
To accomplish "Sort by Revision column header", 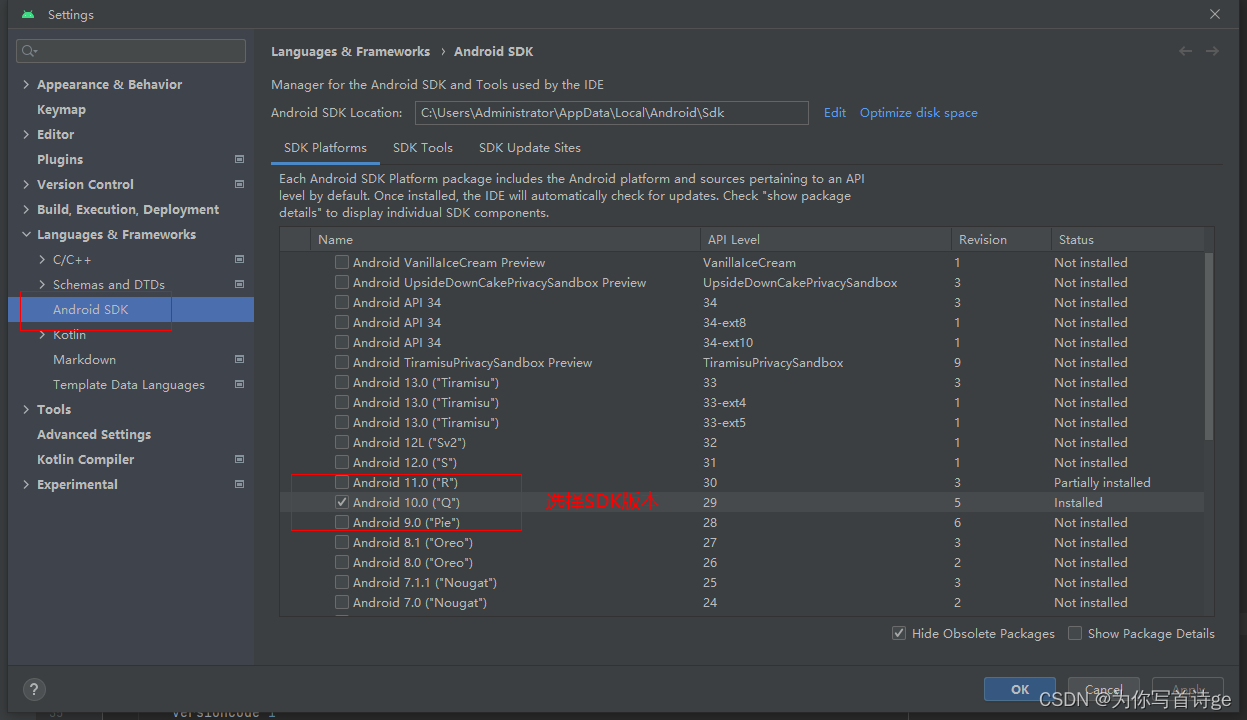I will pyautogui.click(x=1001, y=240).
